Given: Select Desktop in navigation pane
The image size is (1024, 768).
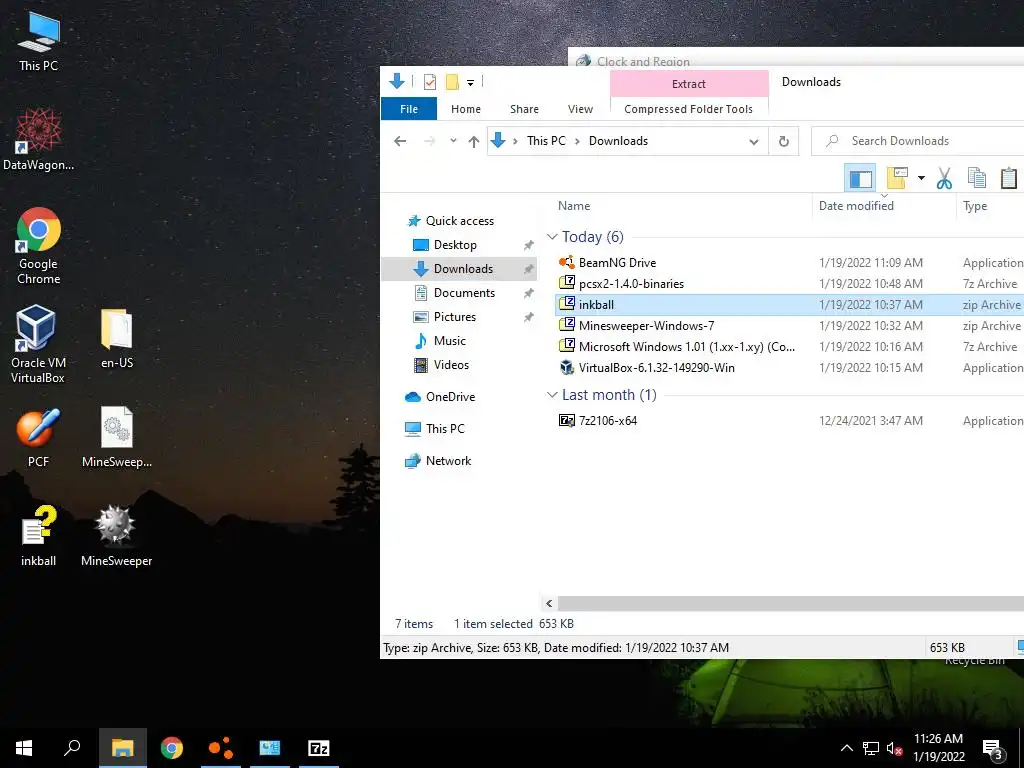Looking at the screenshot, I should (x=455, y=245).
